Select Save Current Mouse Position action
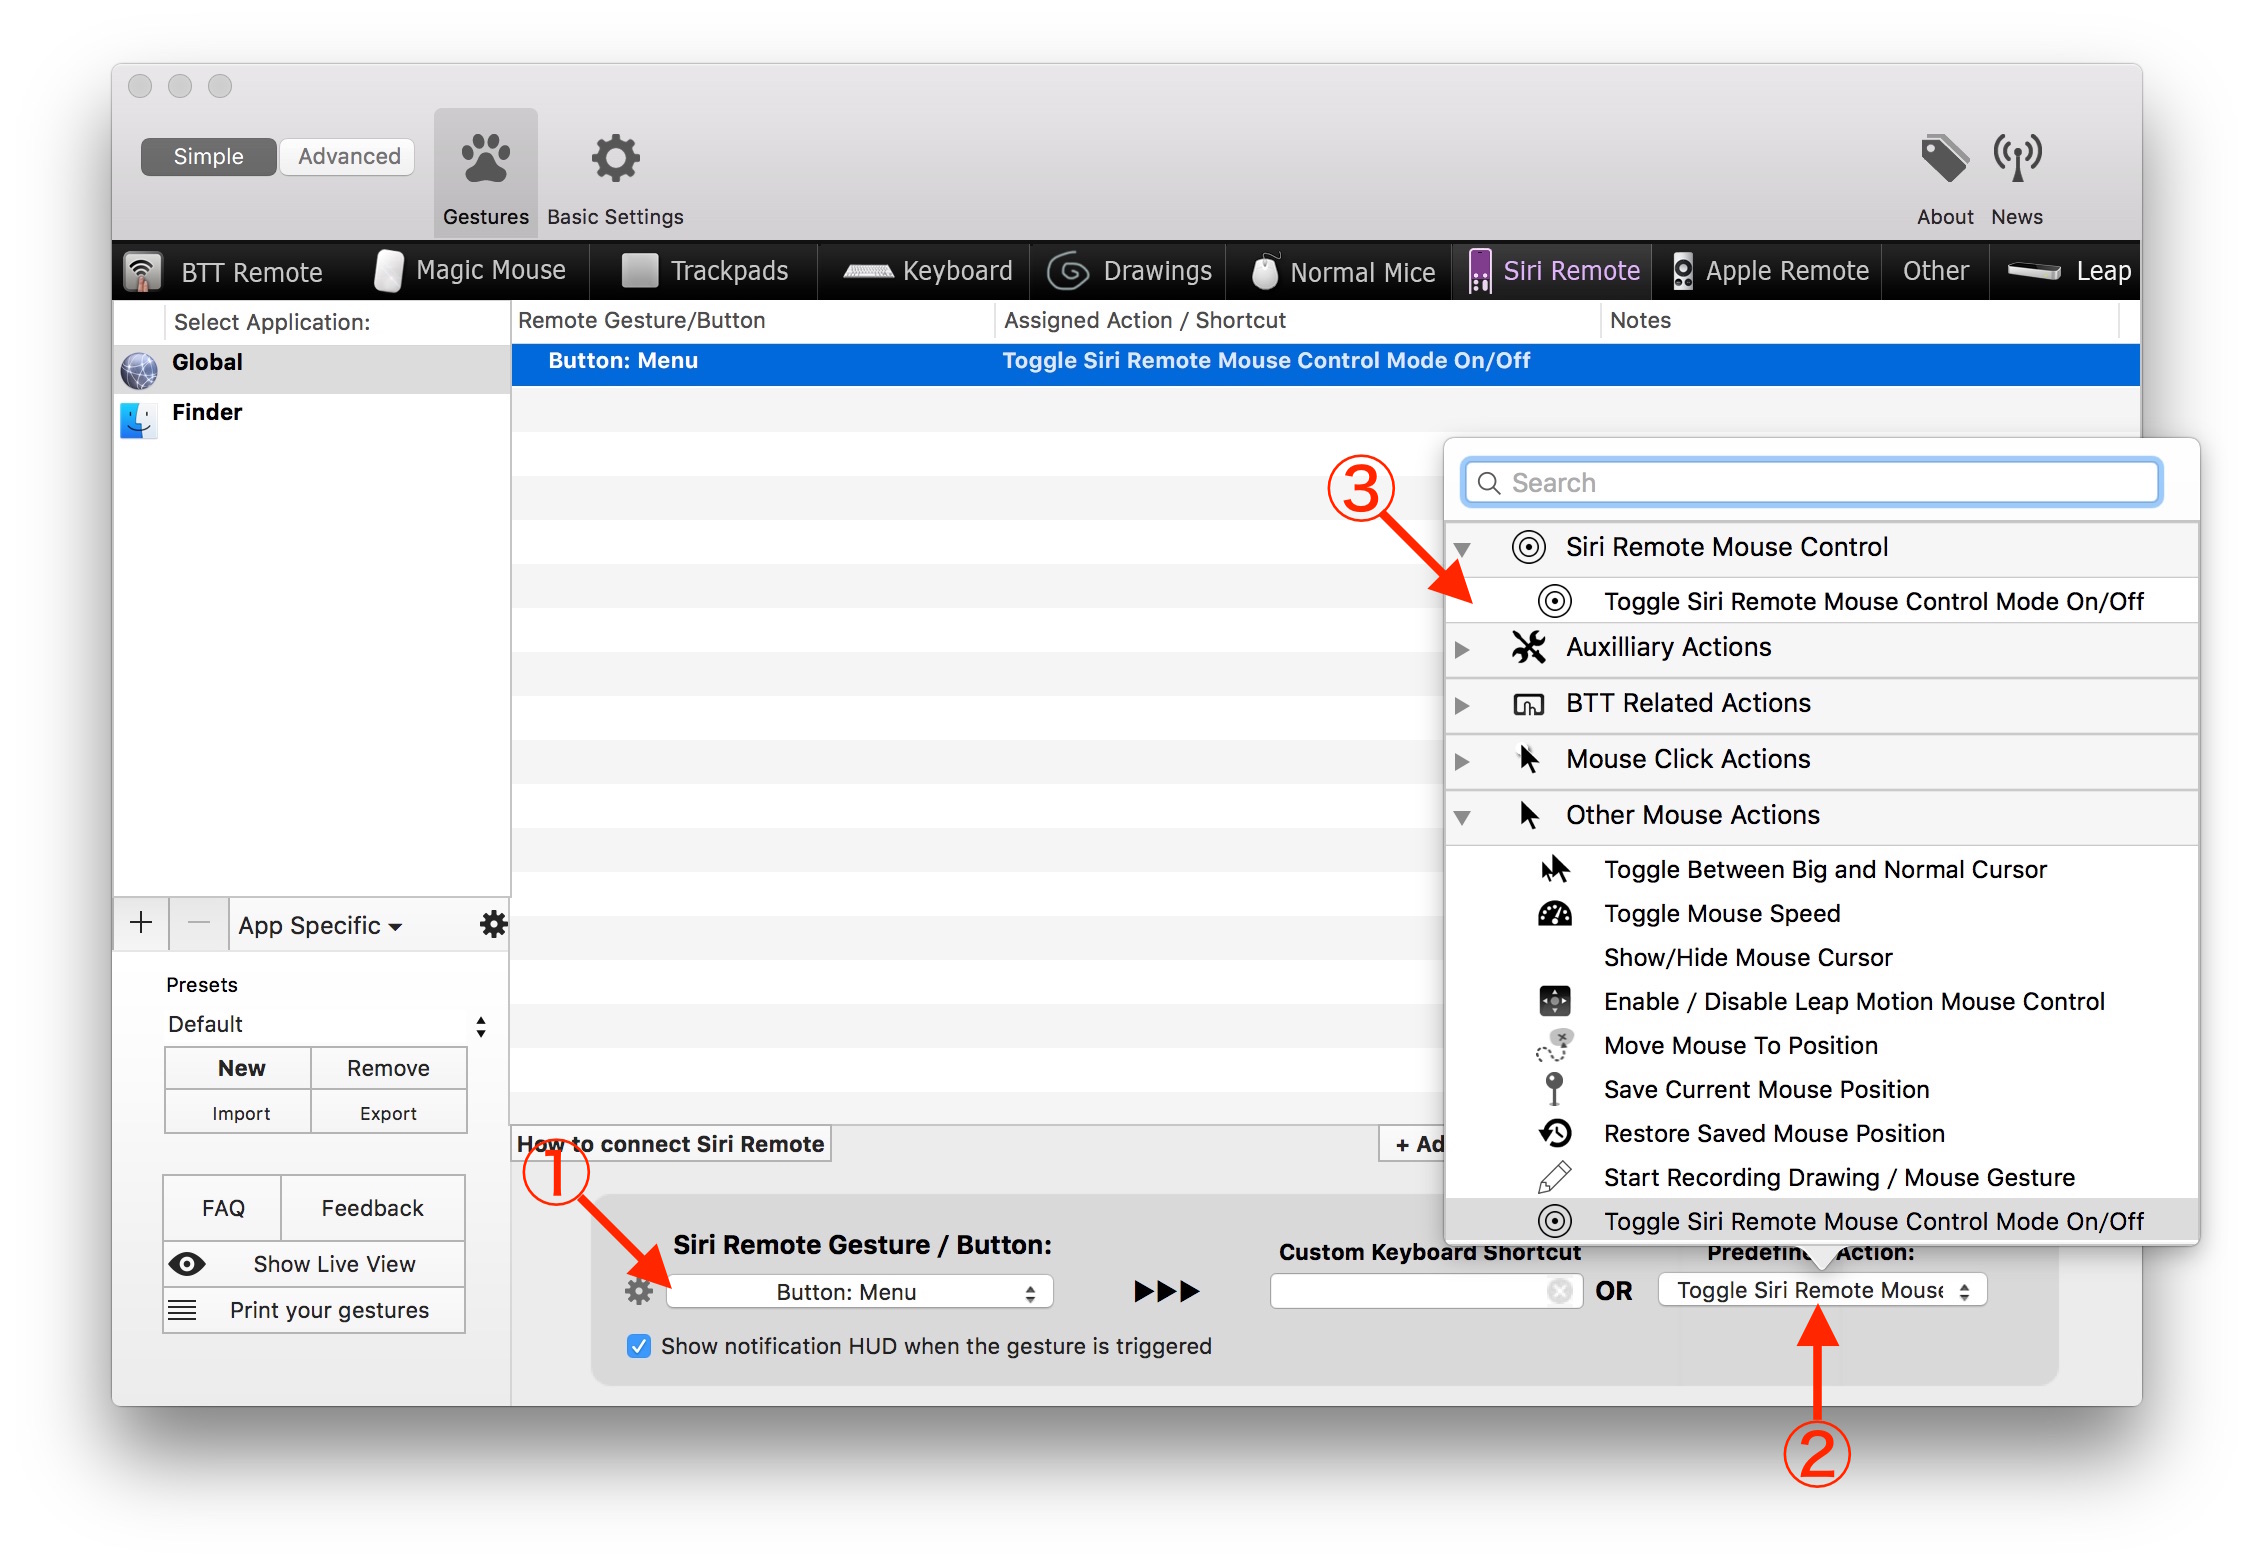This screenshot has width=2260, height=1566. pos(1766,1089)
